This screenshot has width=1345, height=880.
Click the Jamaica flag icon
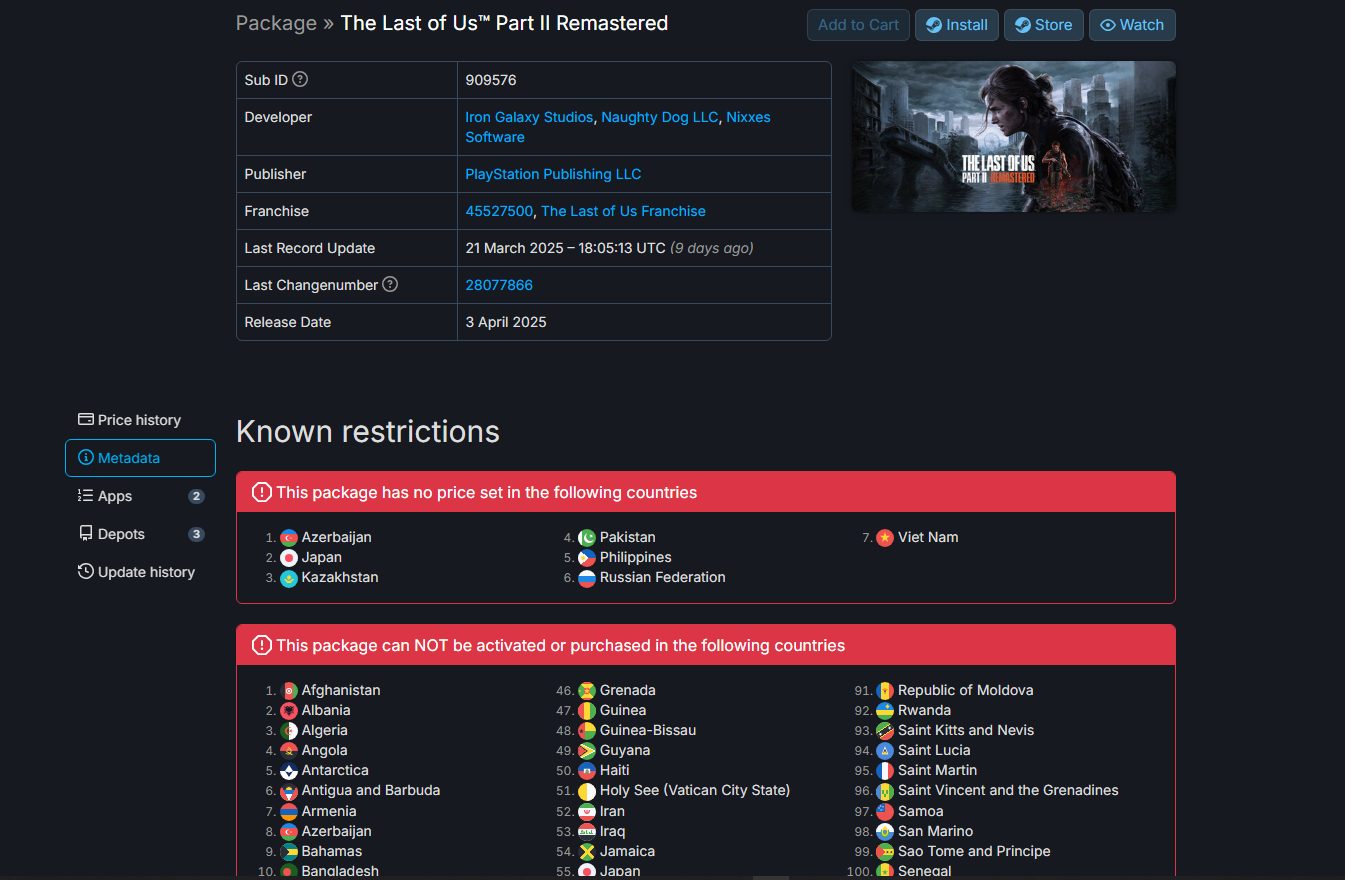(587, 852)
